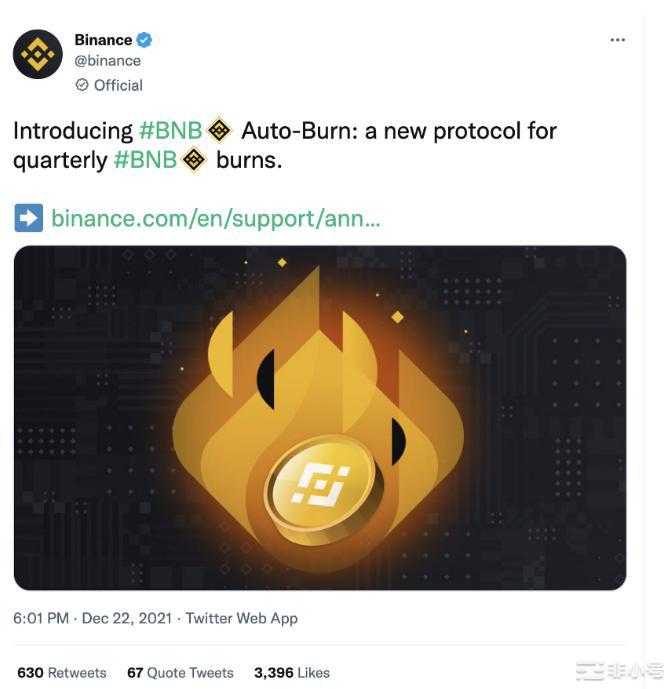This screenshot has height=689, width=672.
Task: Click the blue verified checkmark badge
Action: coord(144,40)
